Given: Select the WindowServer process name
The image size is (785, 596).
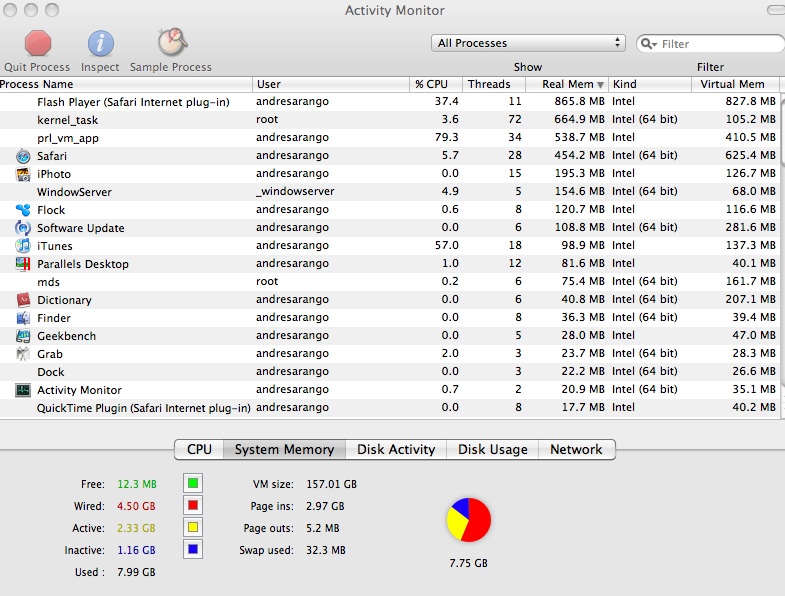Looking at the screenshot, I should pyautogui.click(x=74, y=192).
